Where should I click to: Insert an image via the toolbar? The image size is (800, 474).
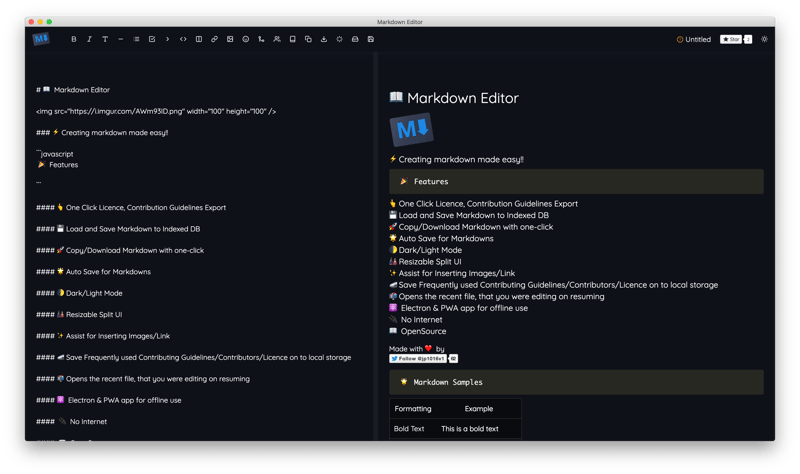(x=230, y=39)
